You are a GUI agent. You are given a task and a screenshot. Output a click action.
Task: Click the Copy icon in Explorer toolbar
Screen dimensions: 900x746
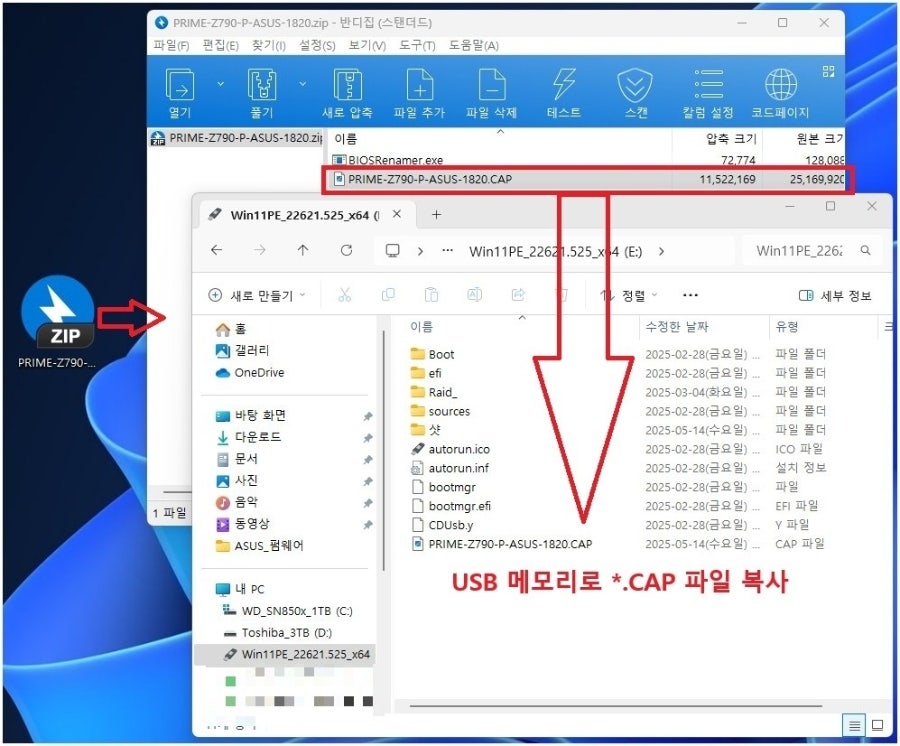pos(388,295)
